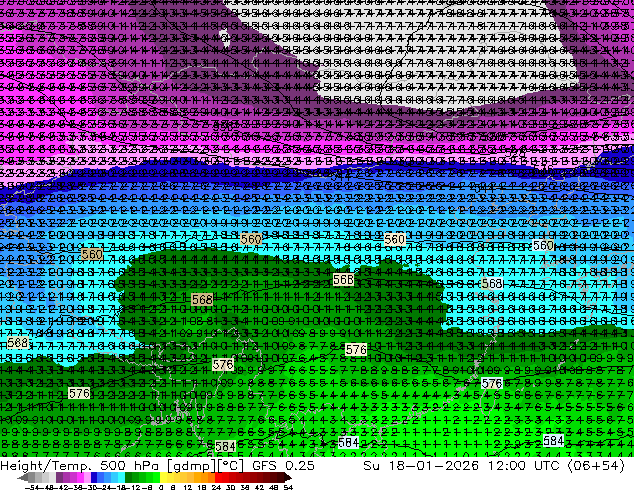Pick the dark purple legend swatch

[59, 477]
